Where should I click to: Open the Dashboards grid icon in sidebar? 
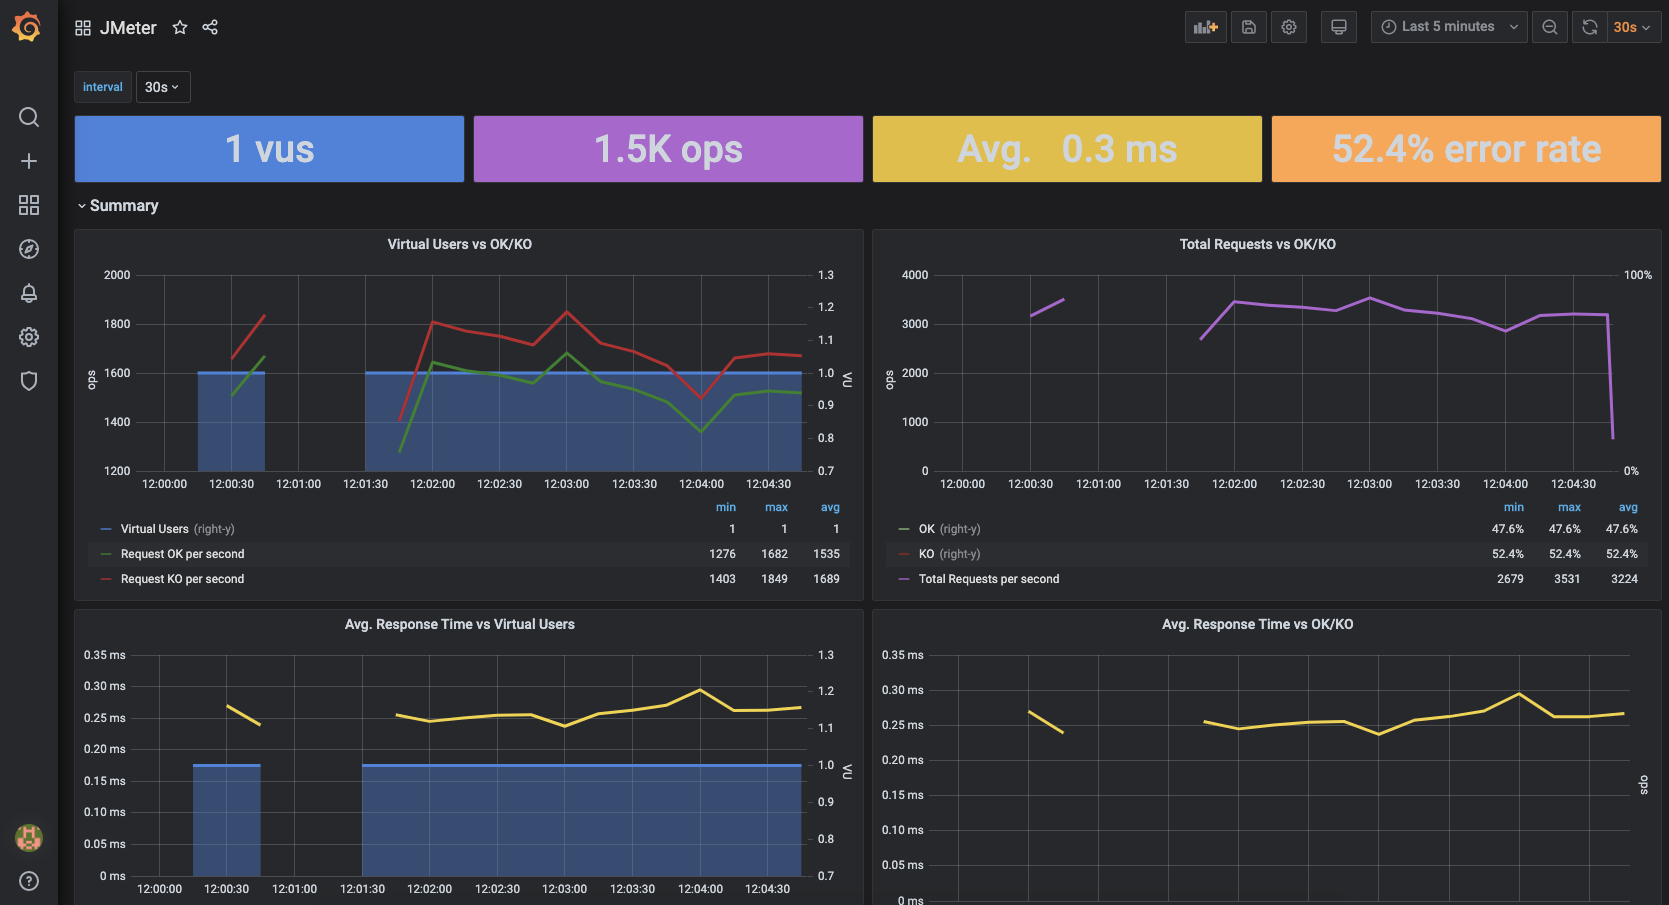29,205
